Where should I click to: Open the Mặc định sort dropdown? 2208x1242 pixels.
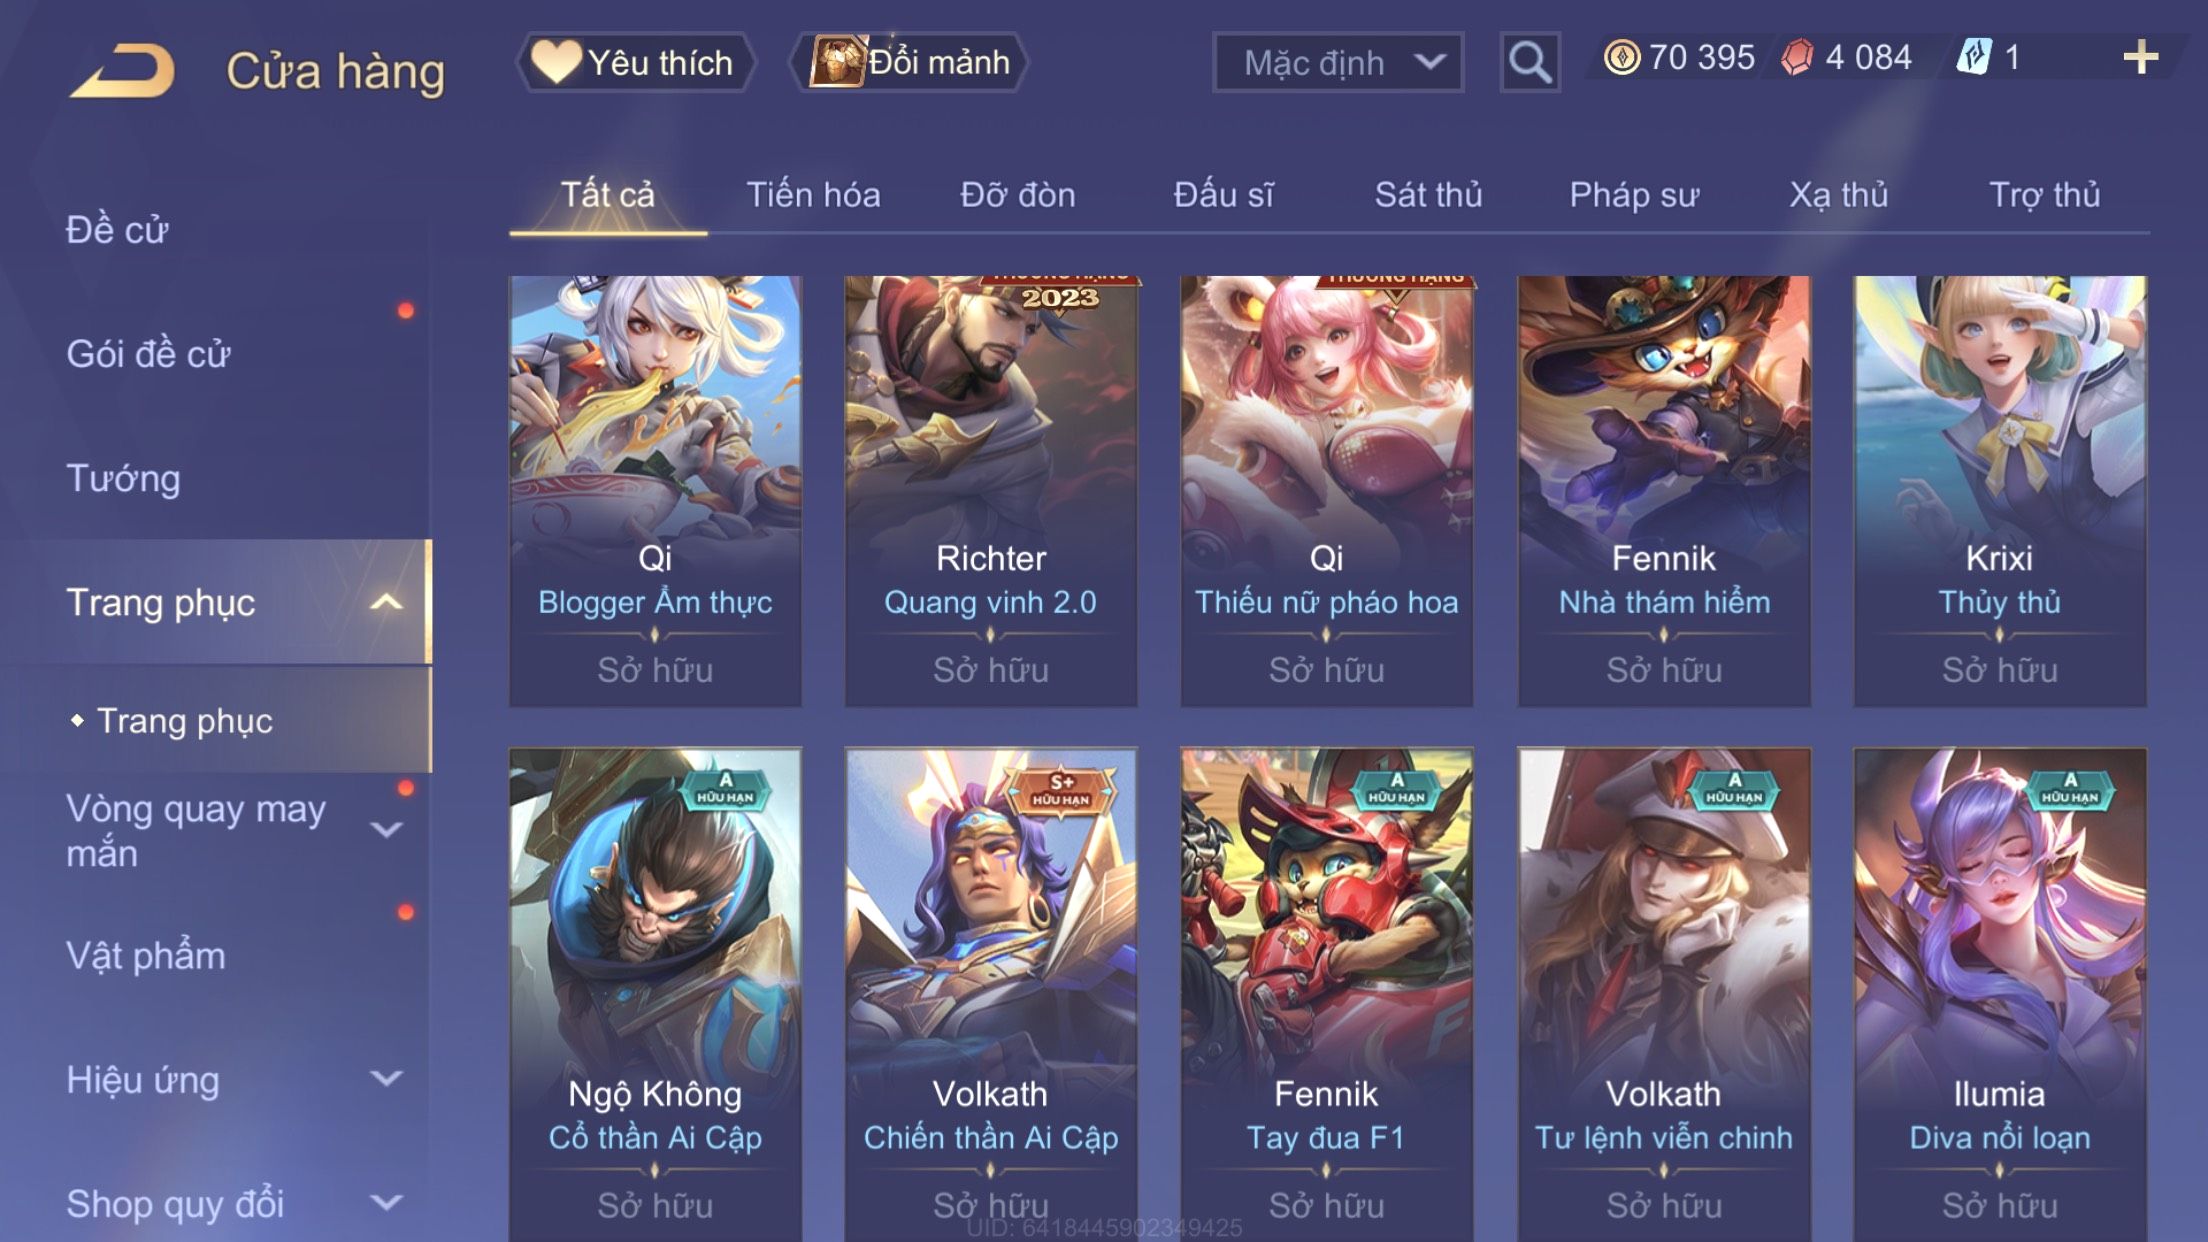[1338, 62]
